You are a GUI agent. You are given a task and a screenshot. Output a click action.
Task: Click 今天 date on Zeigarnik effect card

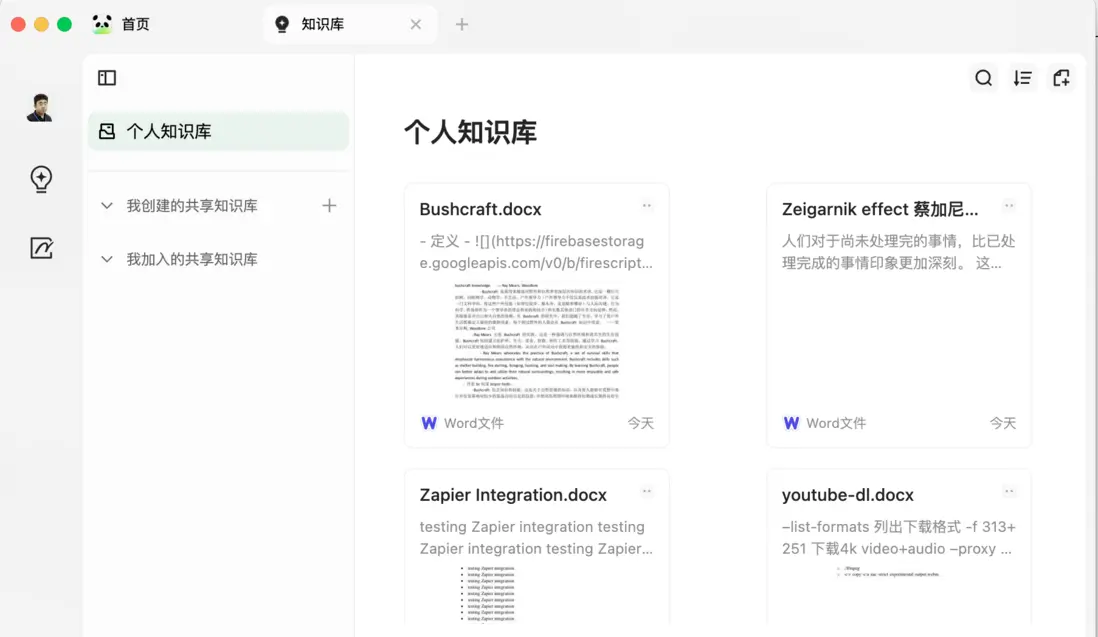tap(1003, 423)
